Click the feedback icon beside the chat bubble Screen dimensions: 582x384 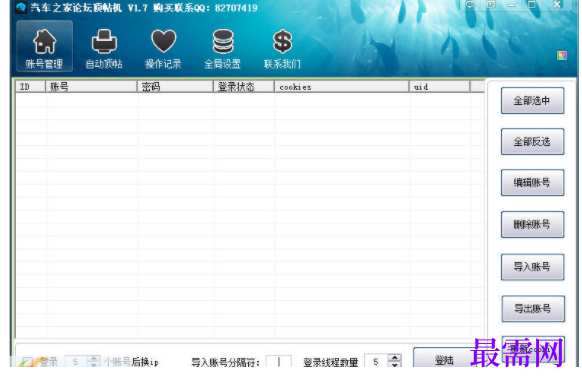[491, 5]
